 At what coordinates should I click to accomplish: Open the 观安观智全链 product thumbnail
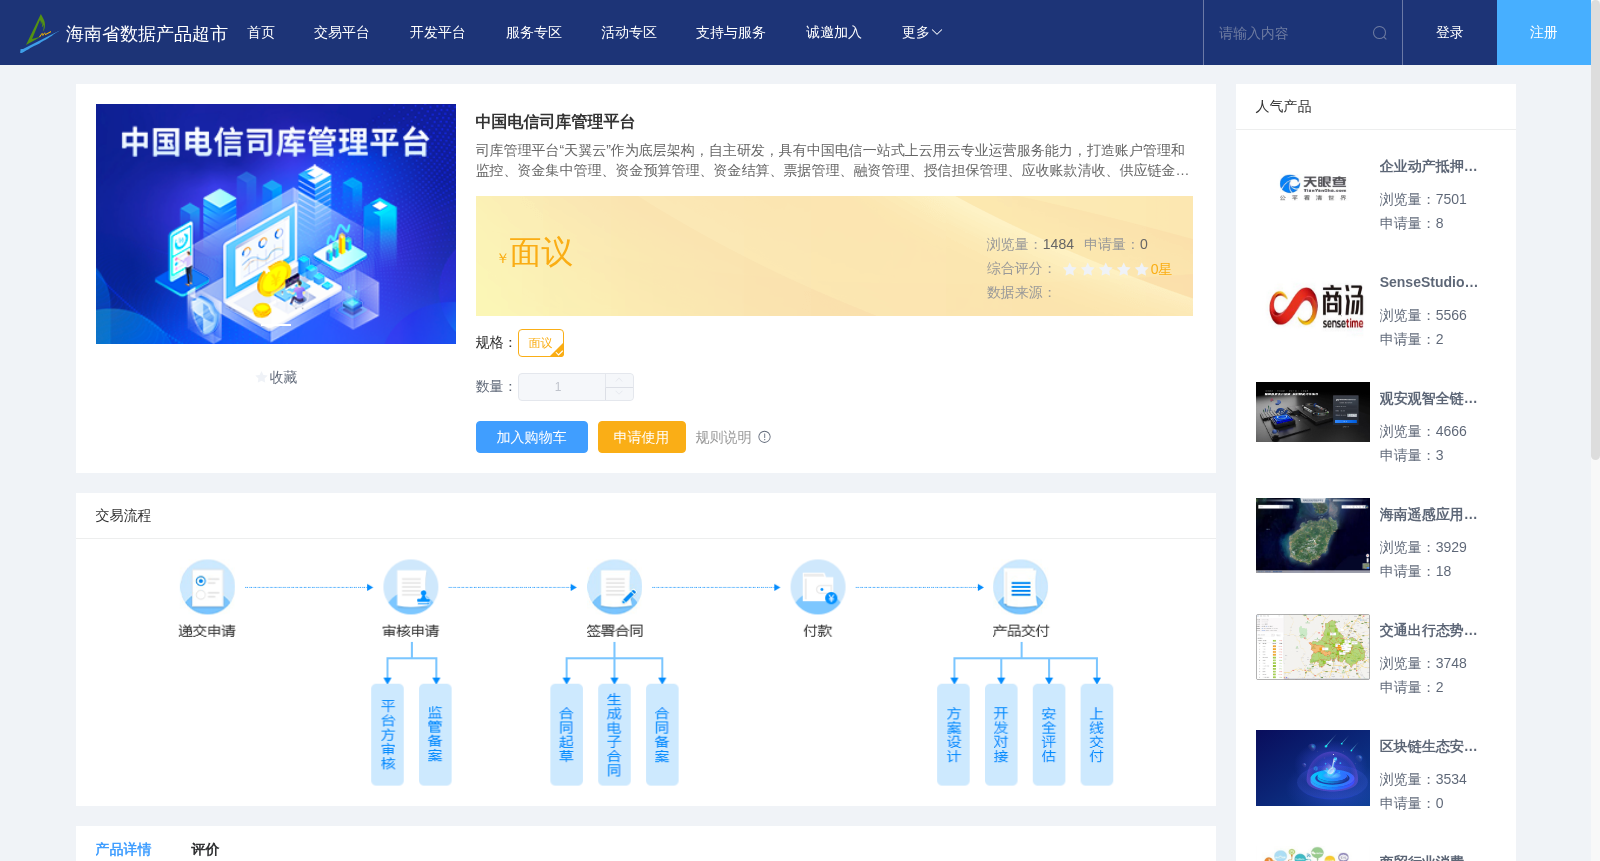(x=1313, y=412)
